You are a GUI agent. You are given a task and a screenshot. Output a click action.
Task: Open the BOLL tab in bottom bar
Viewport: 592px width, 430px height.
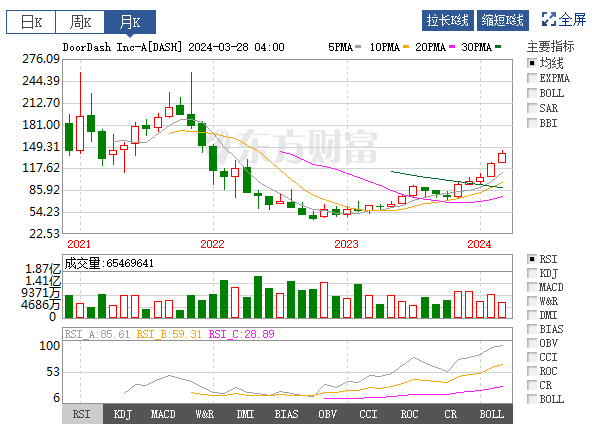(492, 414)
